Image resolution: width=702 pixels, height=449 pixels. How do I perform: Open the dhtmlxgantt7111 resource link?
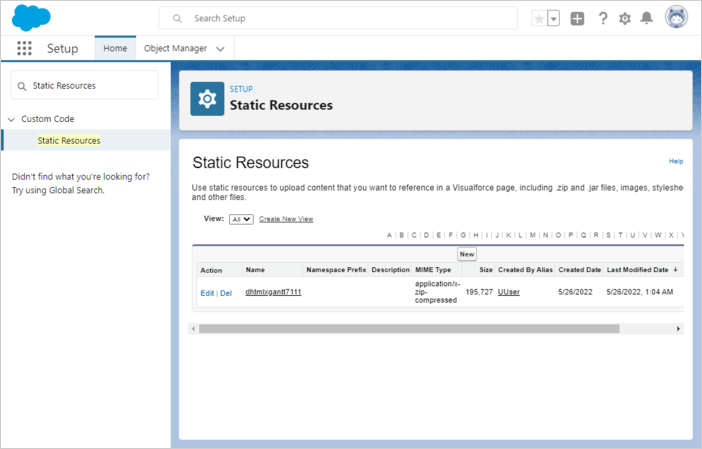click(273, 292)
